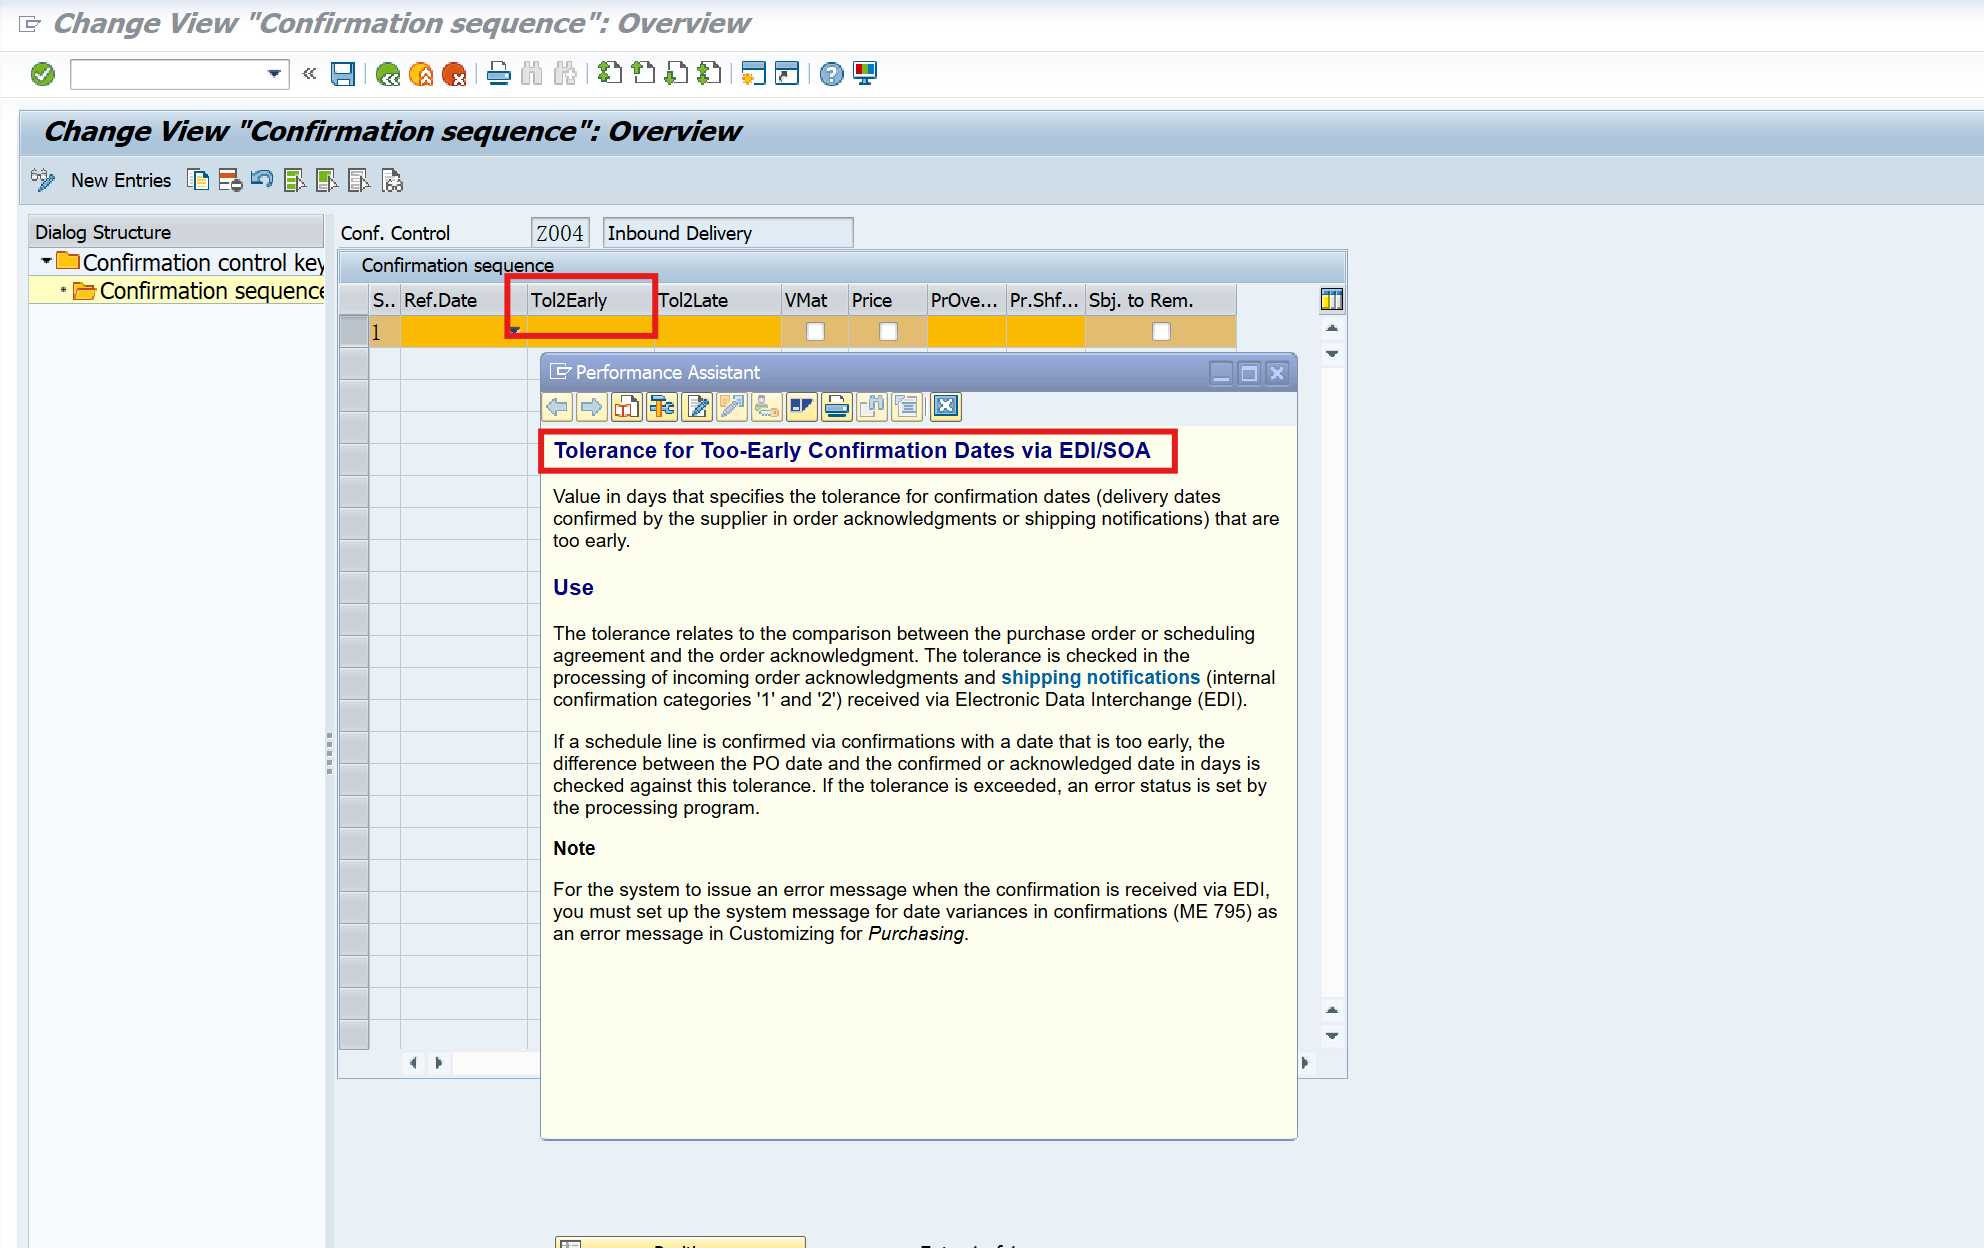This screenshot has width=1984, height=1248.
Task: Click the Tol2Late column header
Action: [x=693, y=300]
